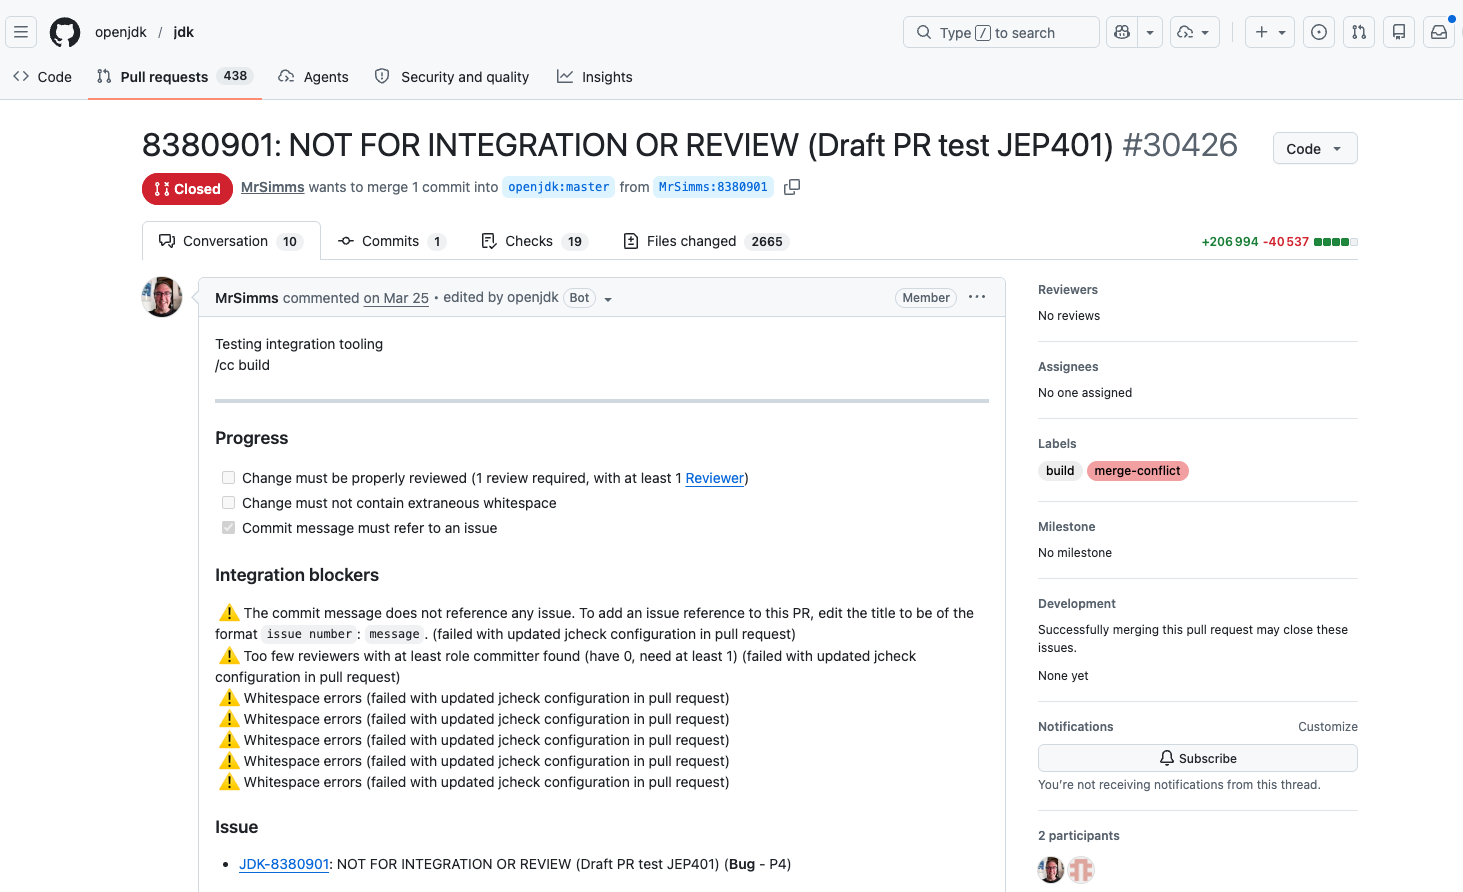Switch to the Files changed tab
1463x892 pixels.
[704, 241]
